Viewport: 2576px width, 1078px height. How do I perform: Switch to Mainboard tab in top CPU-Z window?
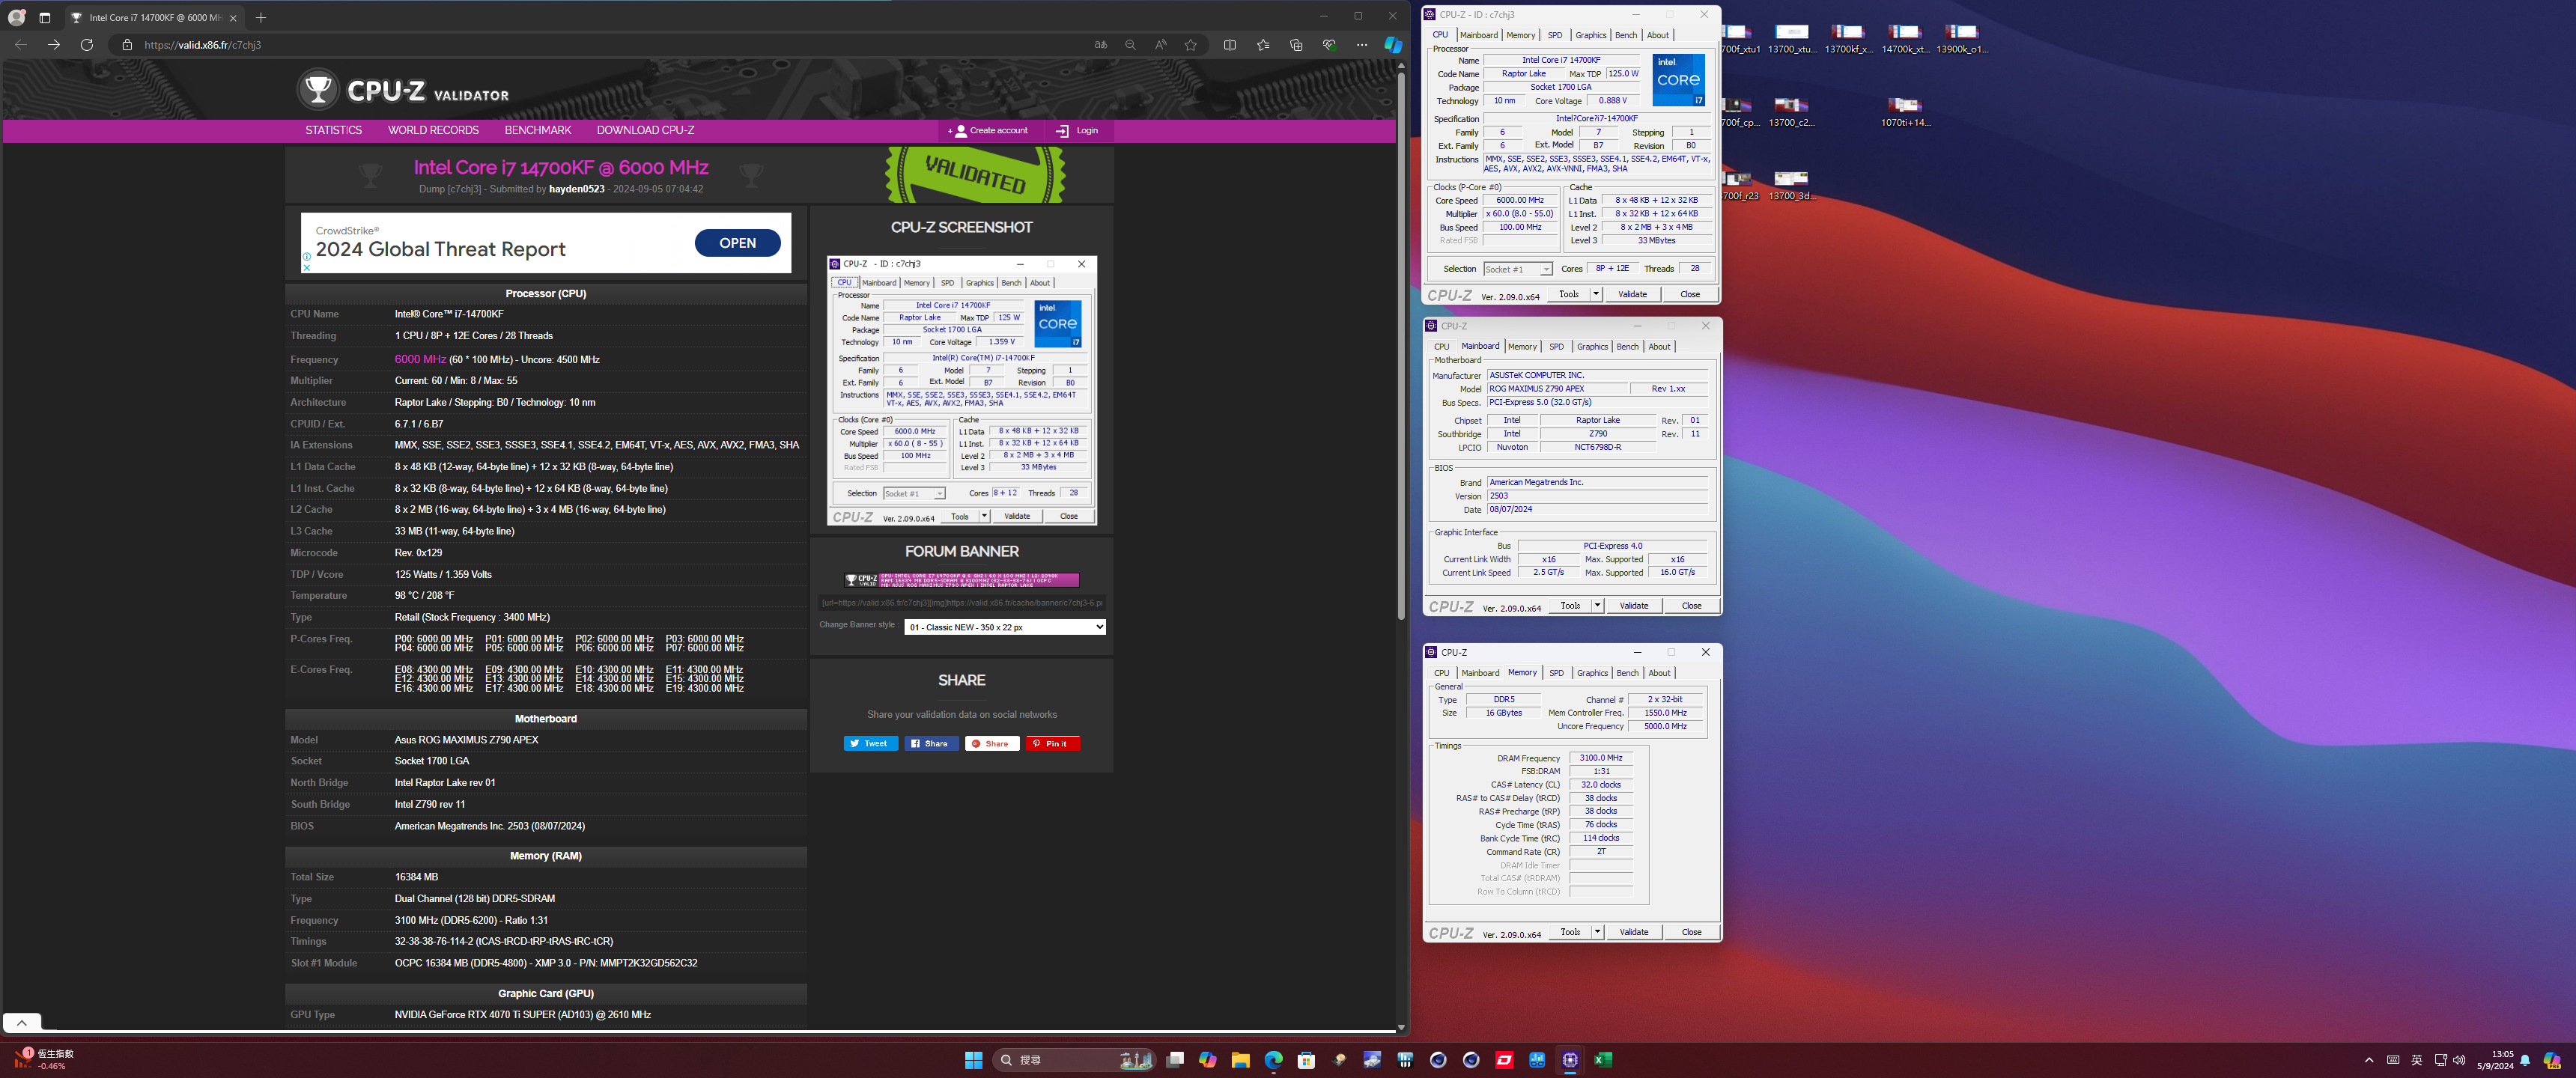pyautogui.click(x=1478, y=35)
